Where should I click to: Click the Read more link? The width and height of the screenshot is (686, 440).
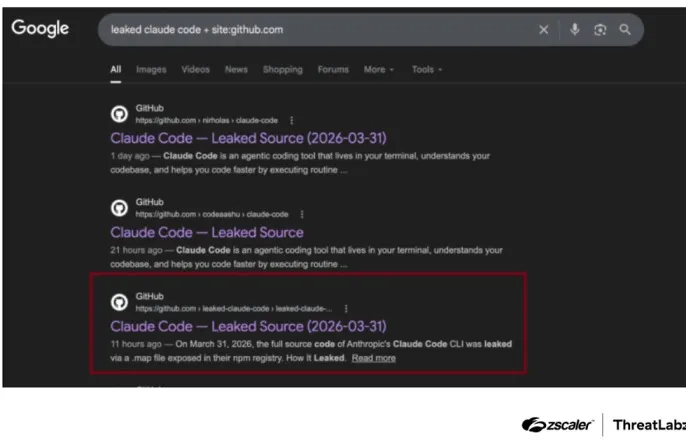pos(374,358)
